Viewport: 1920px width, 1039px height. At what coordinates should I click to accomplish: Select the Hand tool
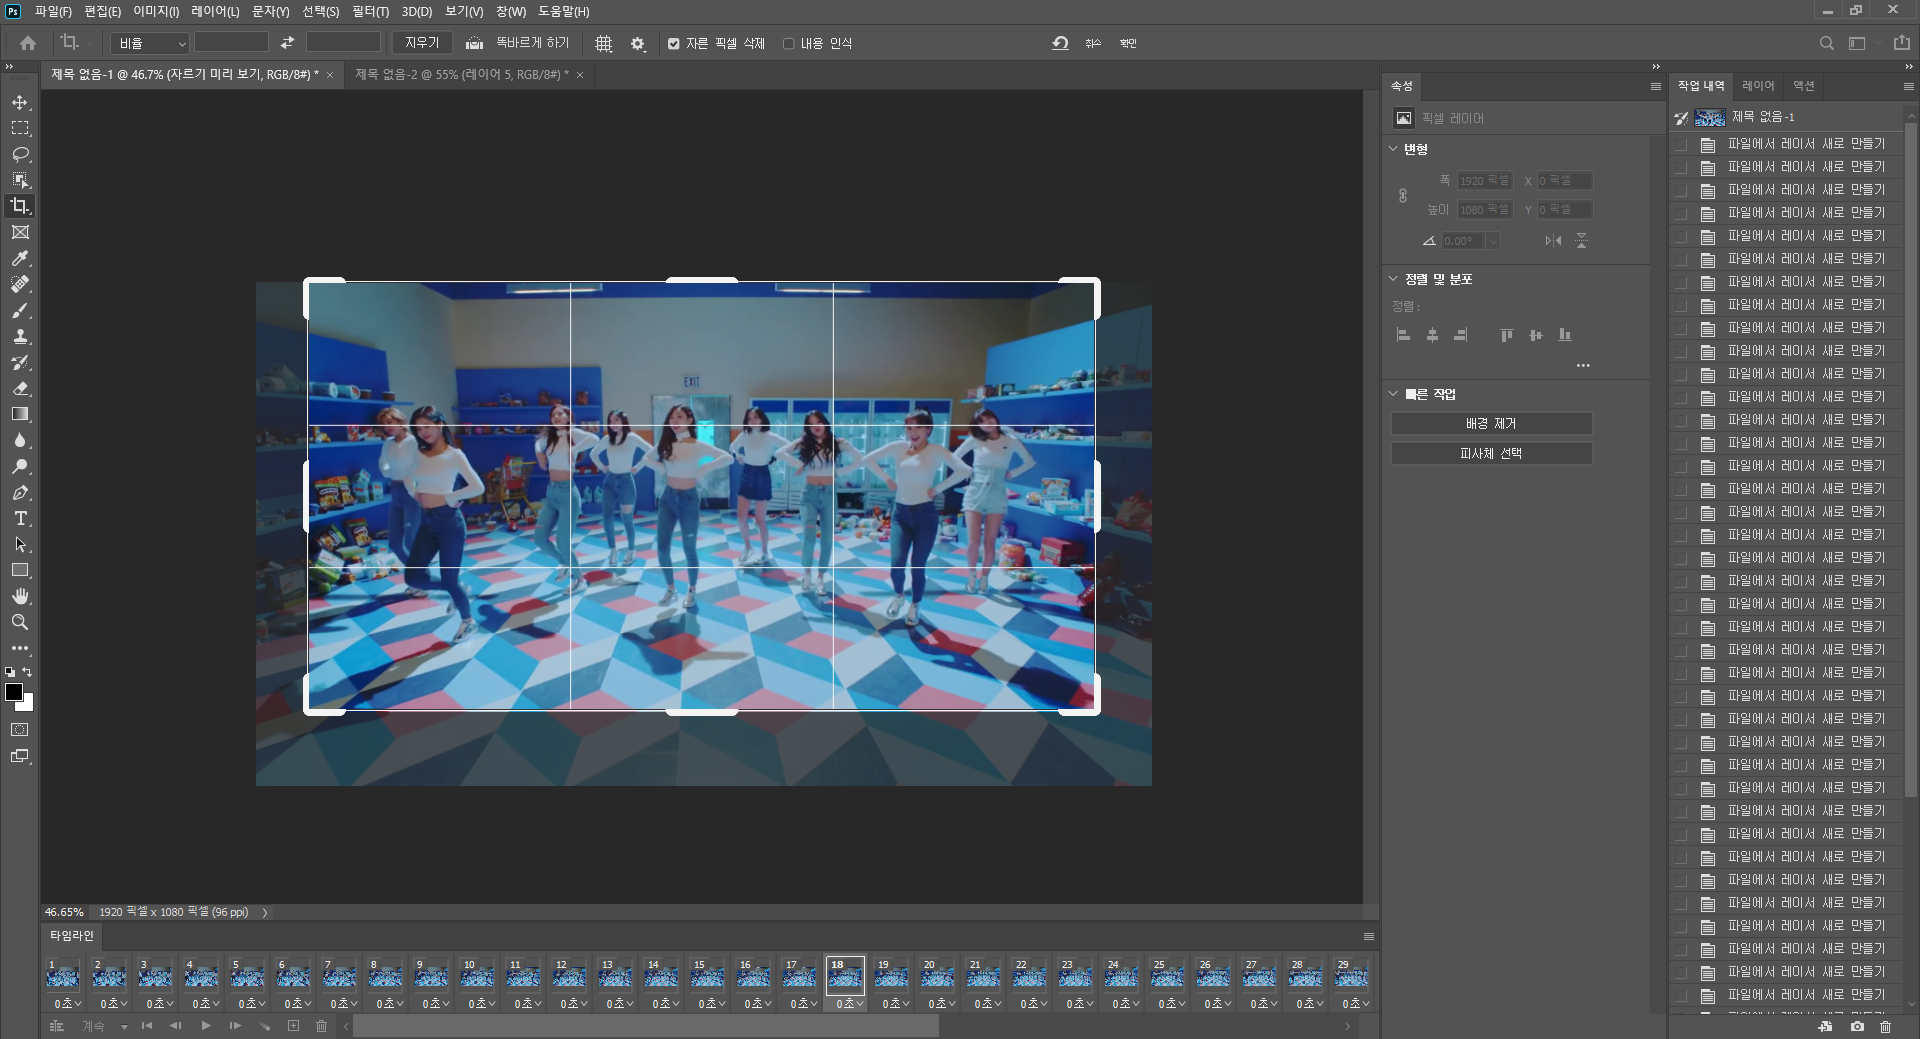pos(20,596)
